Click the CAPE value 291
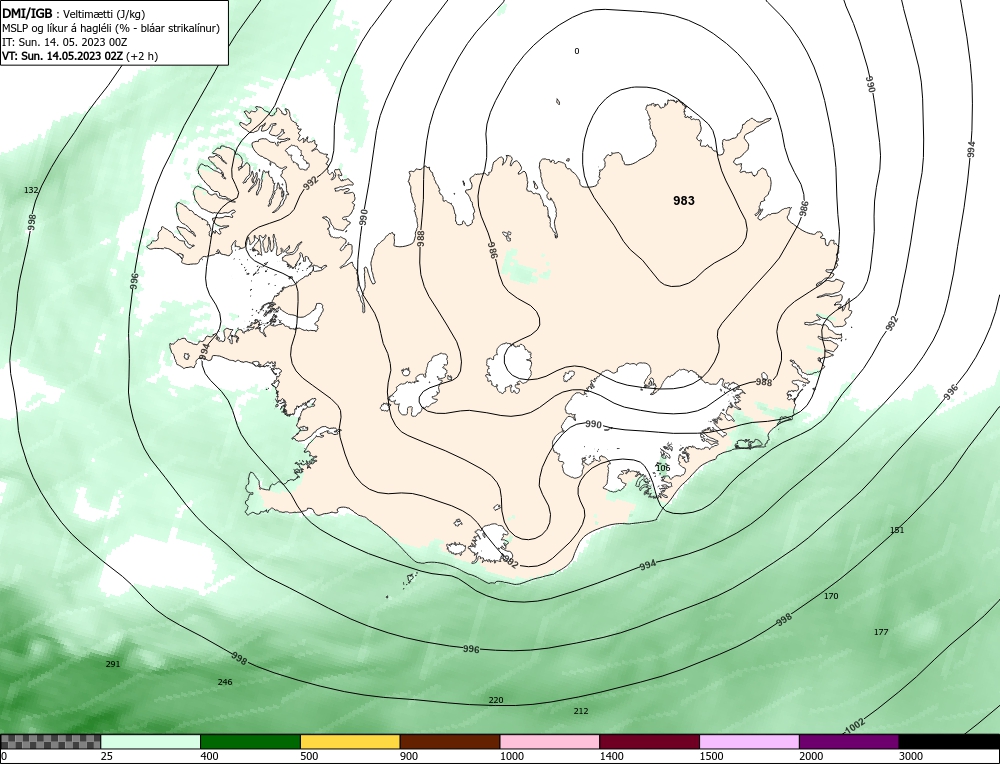 pos(112,665)
